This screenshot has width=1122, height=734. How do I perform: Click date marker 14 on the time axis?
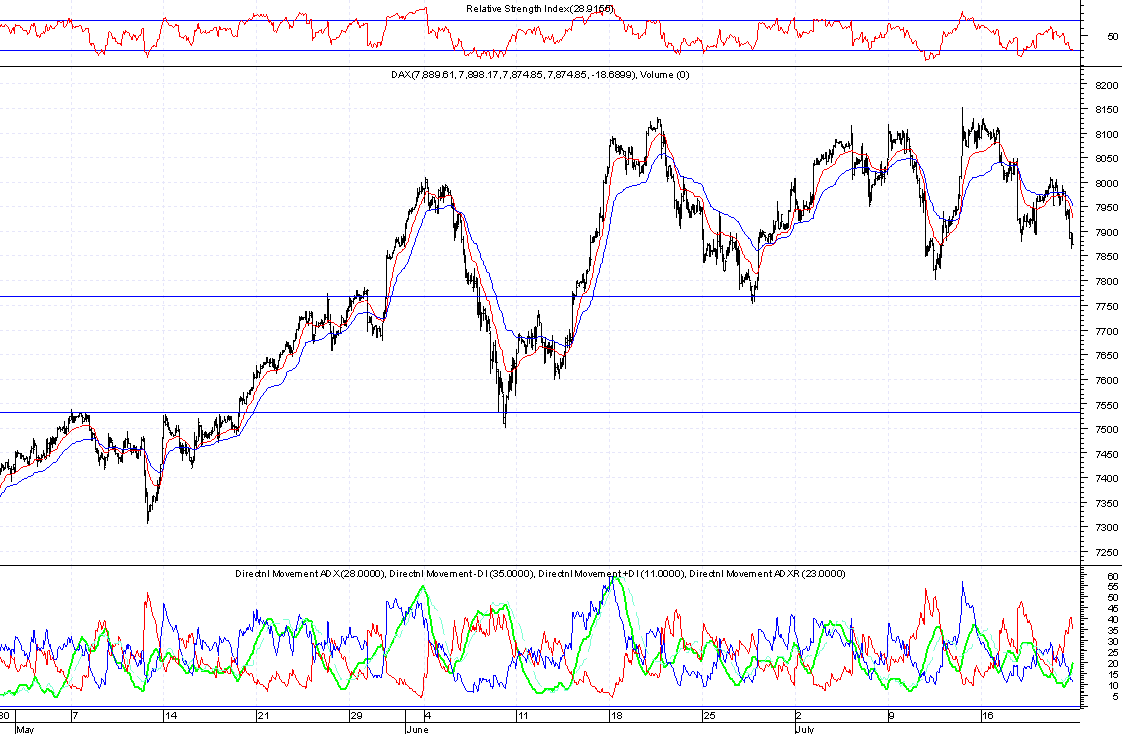click(x=171, y=716)
